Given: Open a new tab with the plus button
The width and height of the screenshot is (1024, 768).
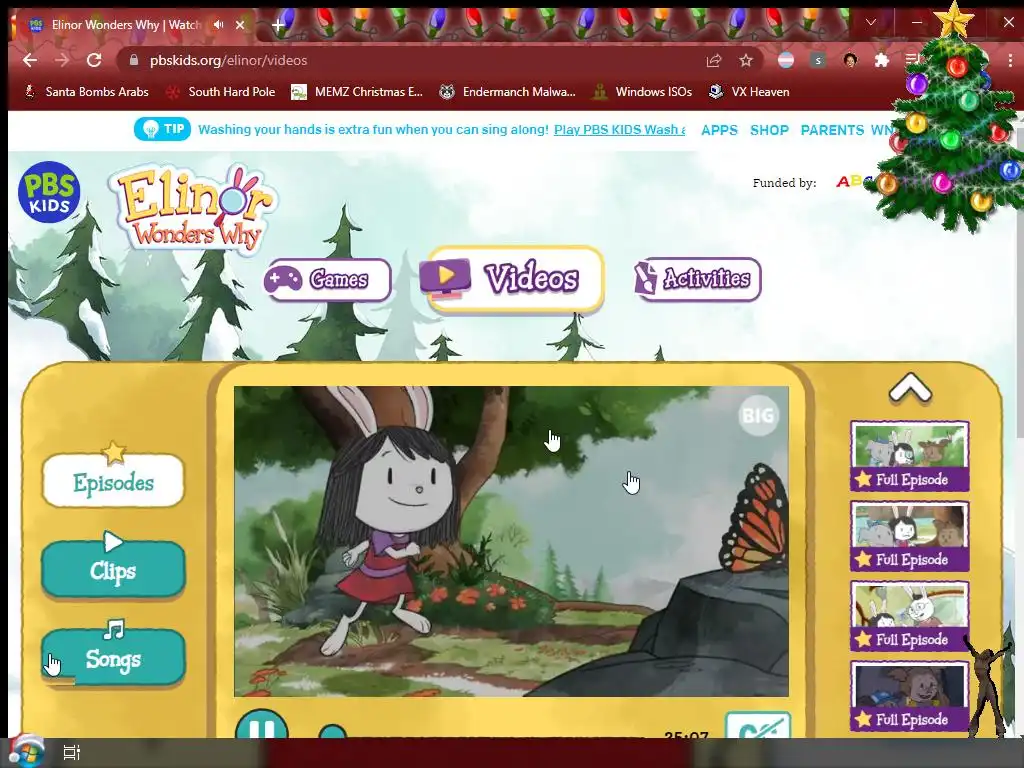Looking at the screenshot, I should tap(278, 25).
